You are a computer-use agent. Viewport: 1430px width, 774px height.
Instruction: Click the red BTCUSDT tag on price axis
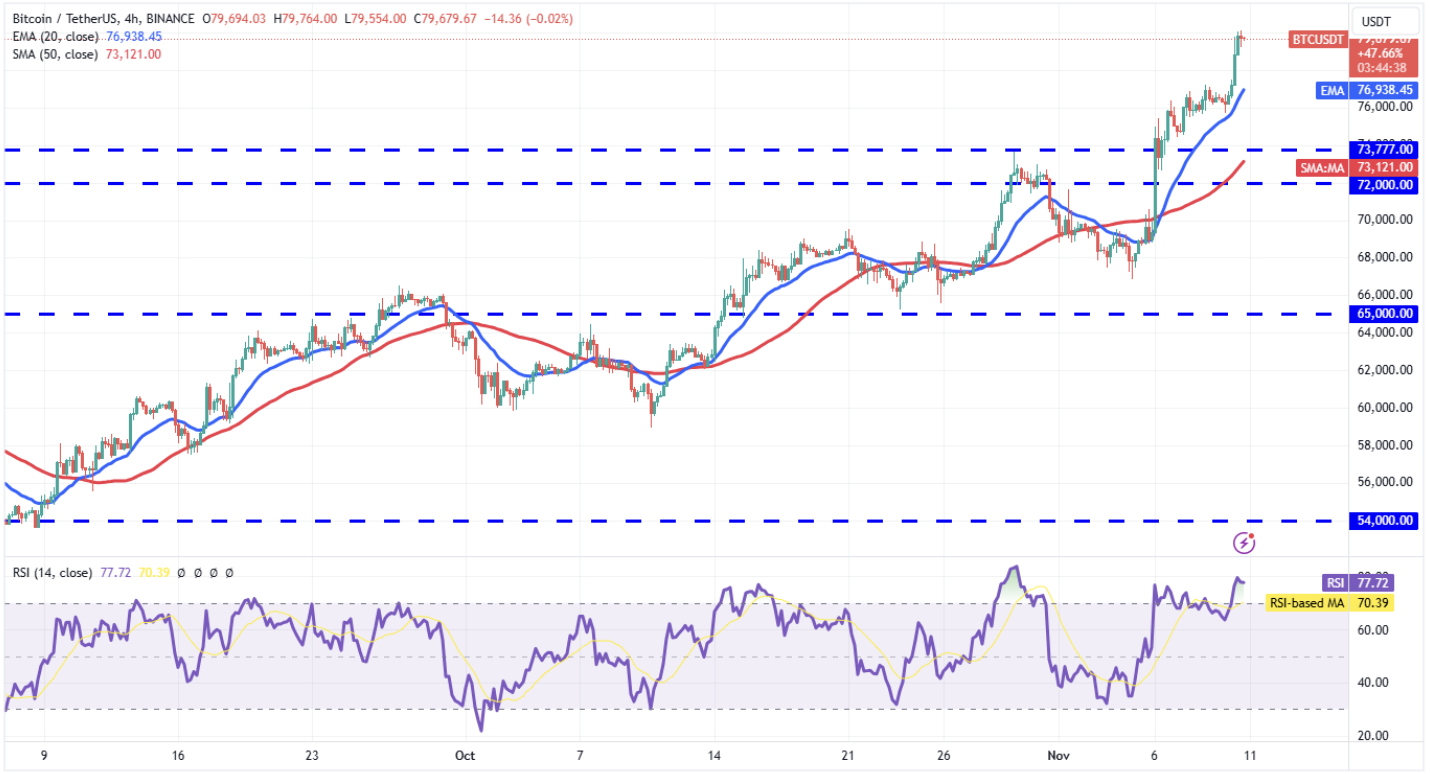(1316, 39)
